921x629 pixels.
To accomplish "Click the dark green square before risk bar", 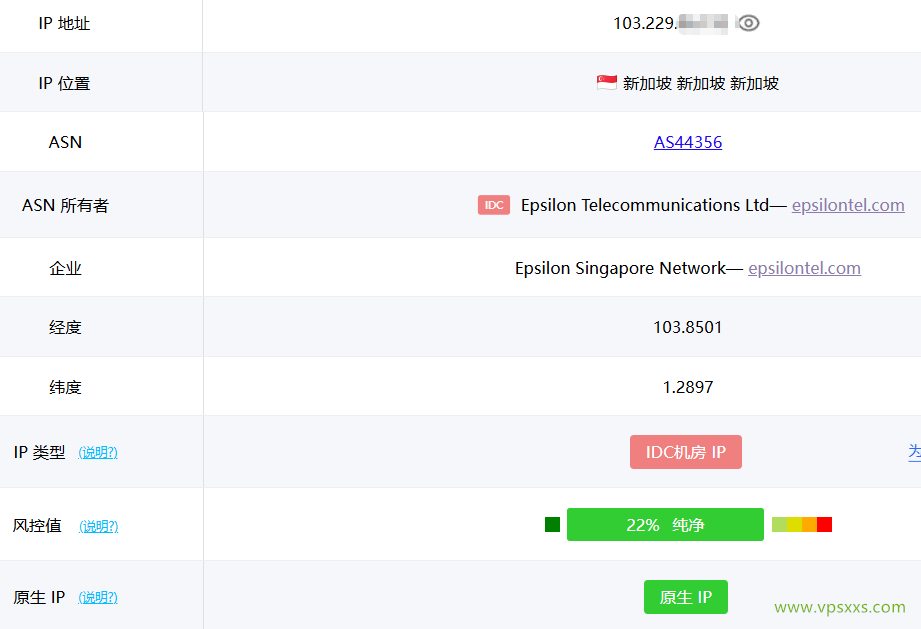I will click(551, 524).
